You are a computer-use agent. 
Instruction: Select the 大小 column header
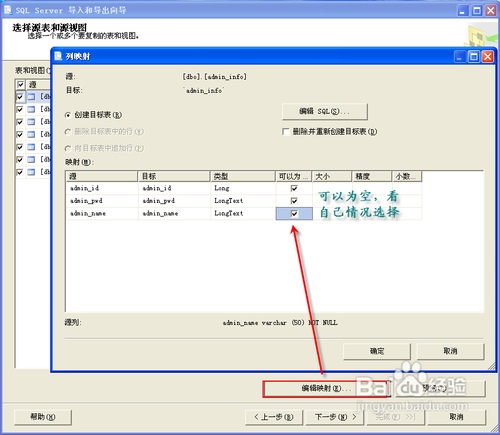click(x=332, y=176)
